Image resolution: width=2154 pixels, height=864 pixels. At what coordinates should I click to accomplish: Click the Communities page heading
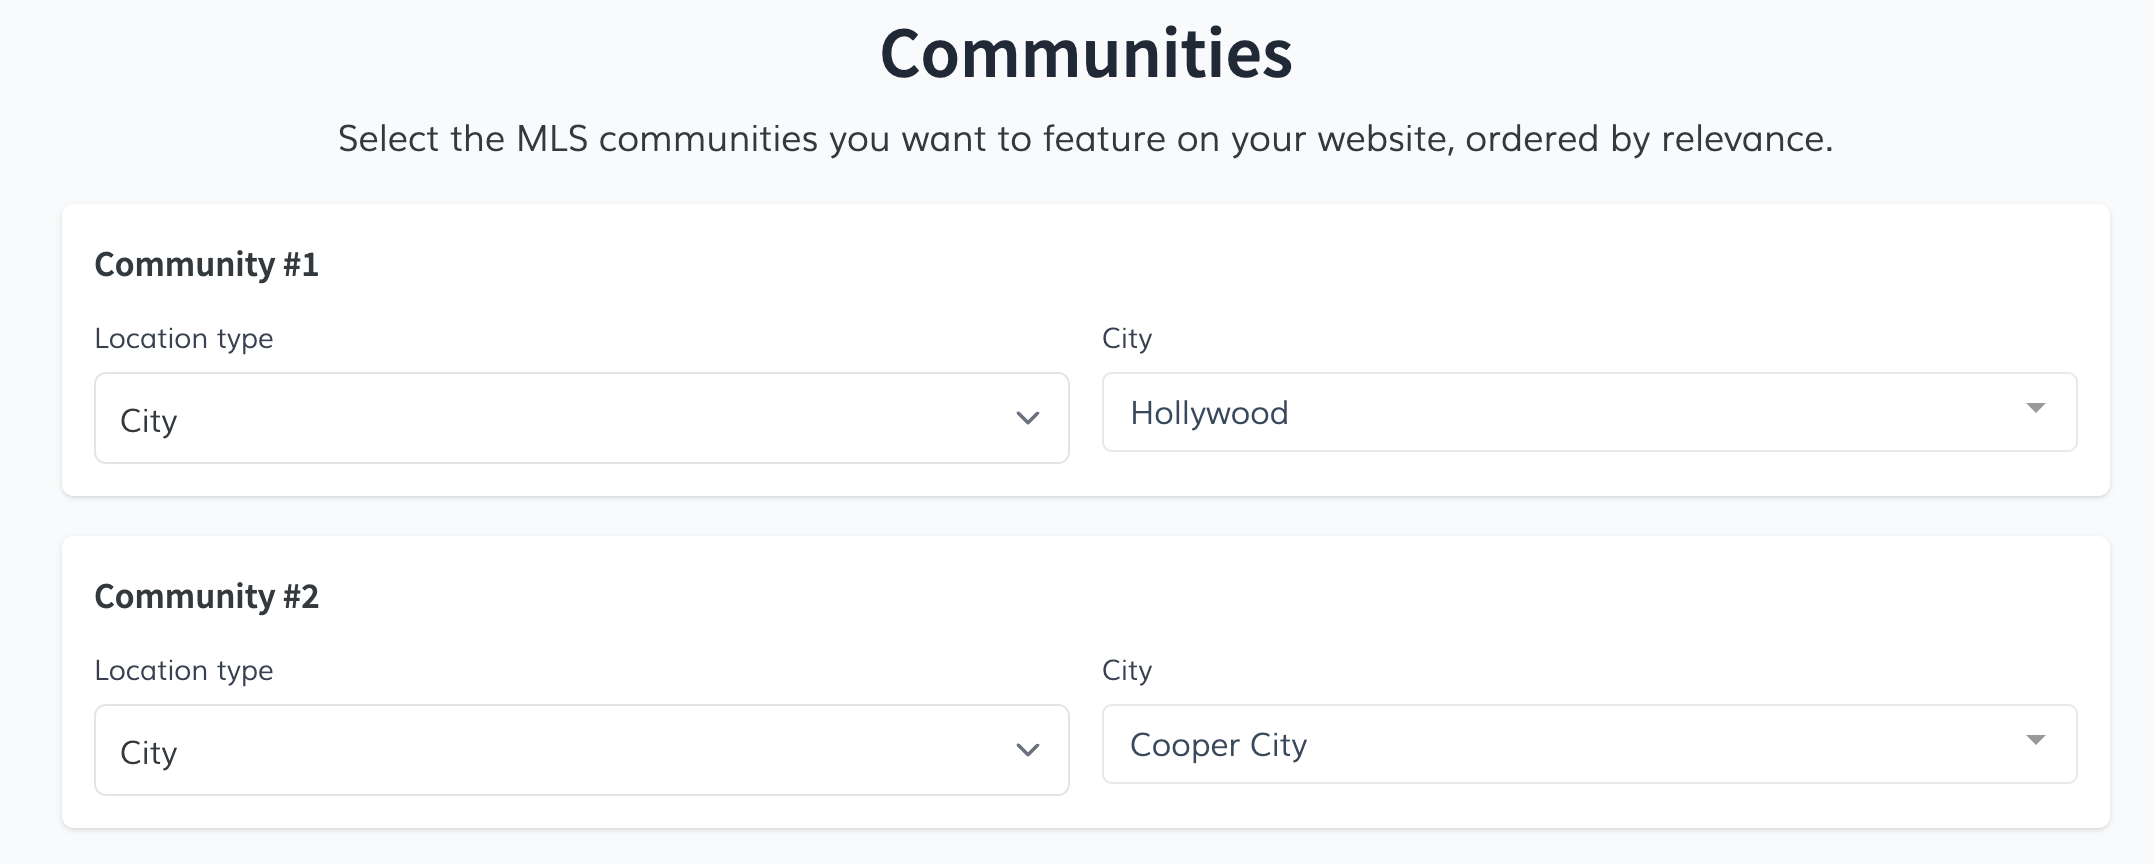tap(1086, 54)
